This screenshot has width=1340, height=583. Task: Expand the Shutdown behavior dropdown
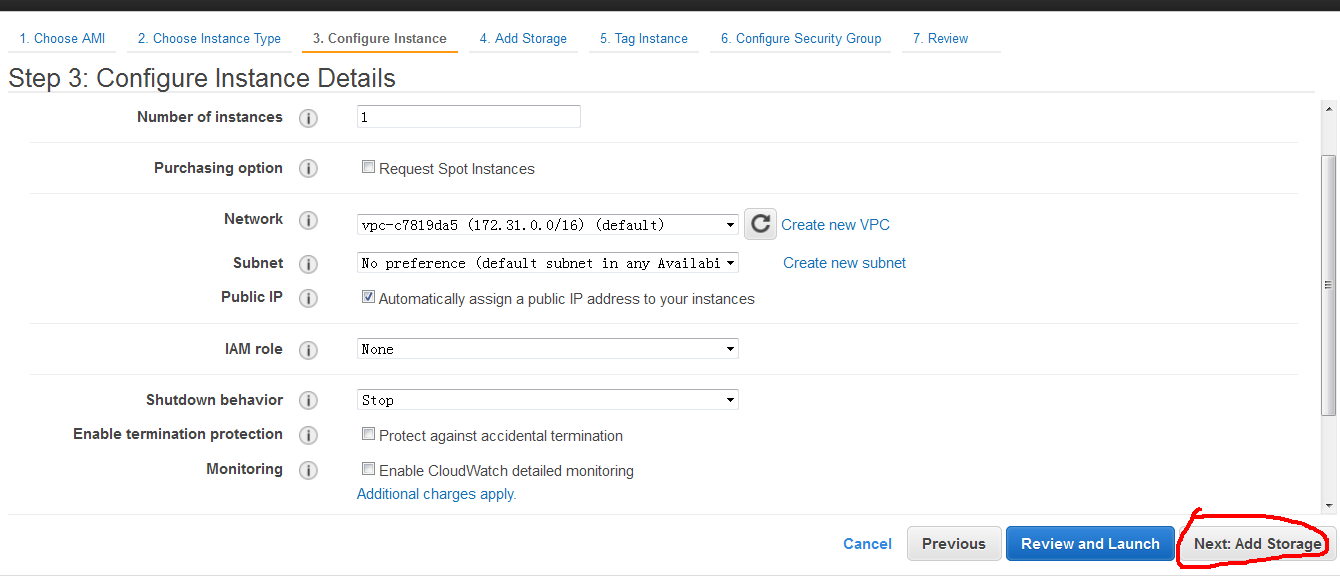coord(548,400)
